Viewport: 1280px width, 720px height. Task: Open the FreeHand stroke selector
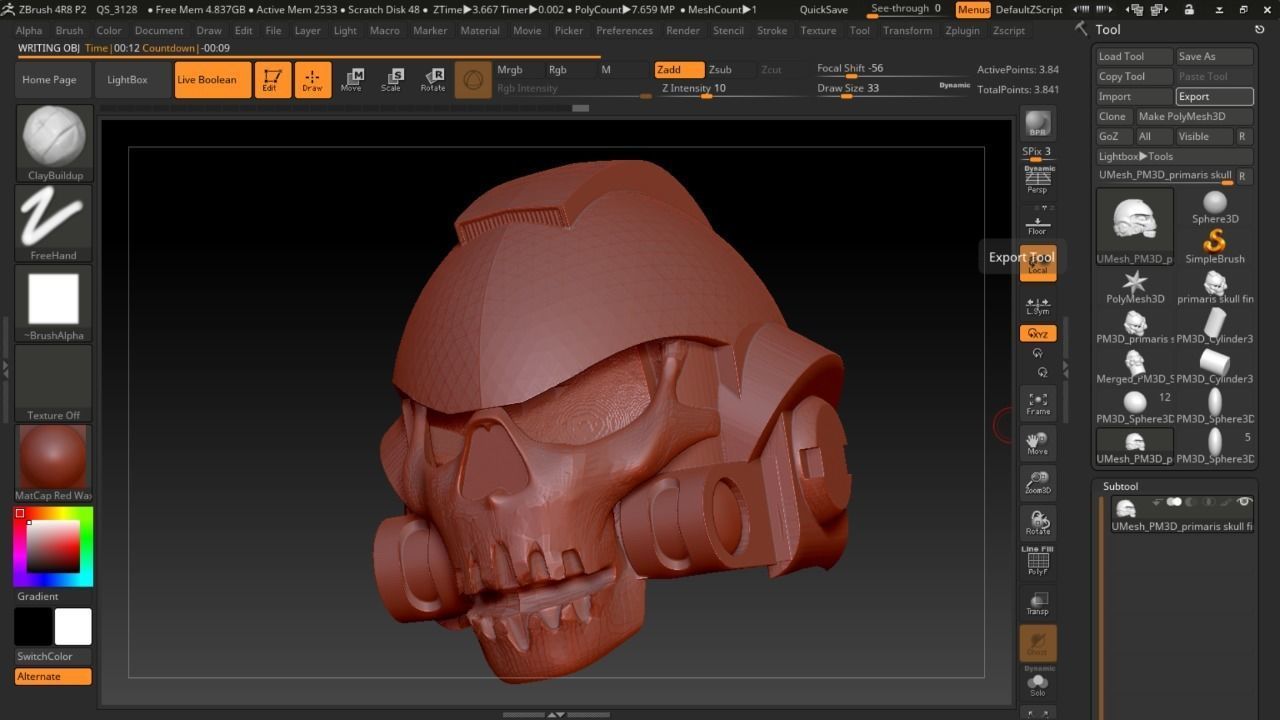(54, 223)
